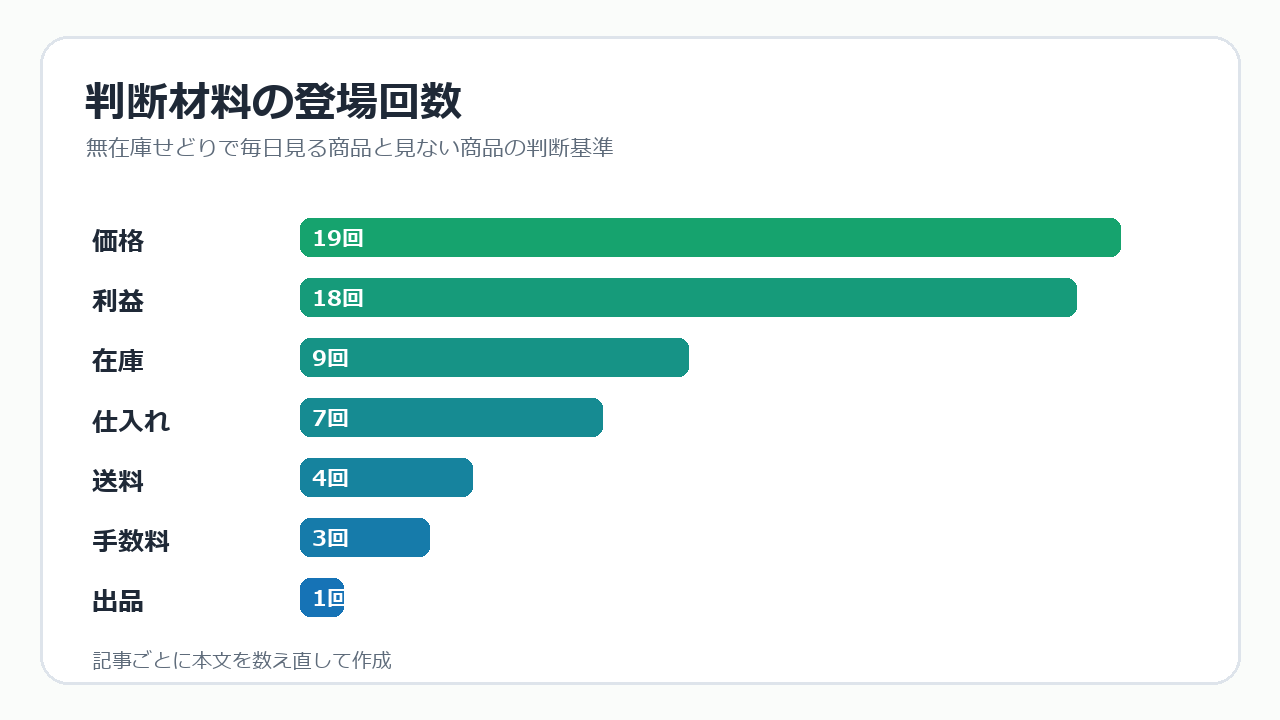Click the 仕入れ category label

(x=131, y=421)
